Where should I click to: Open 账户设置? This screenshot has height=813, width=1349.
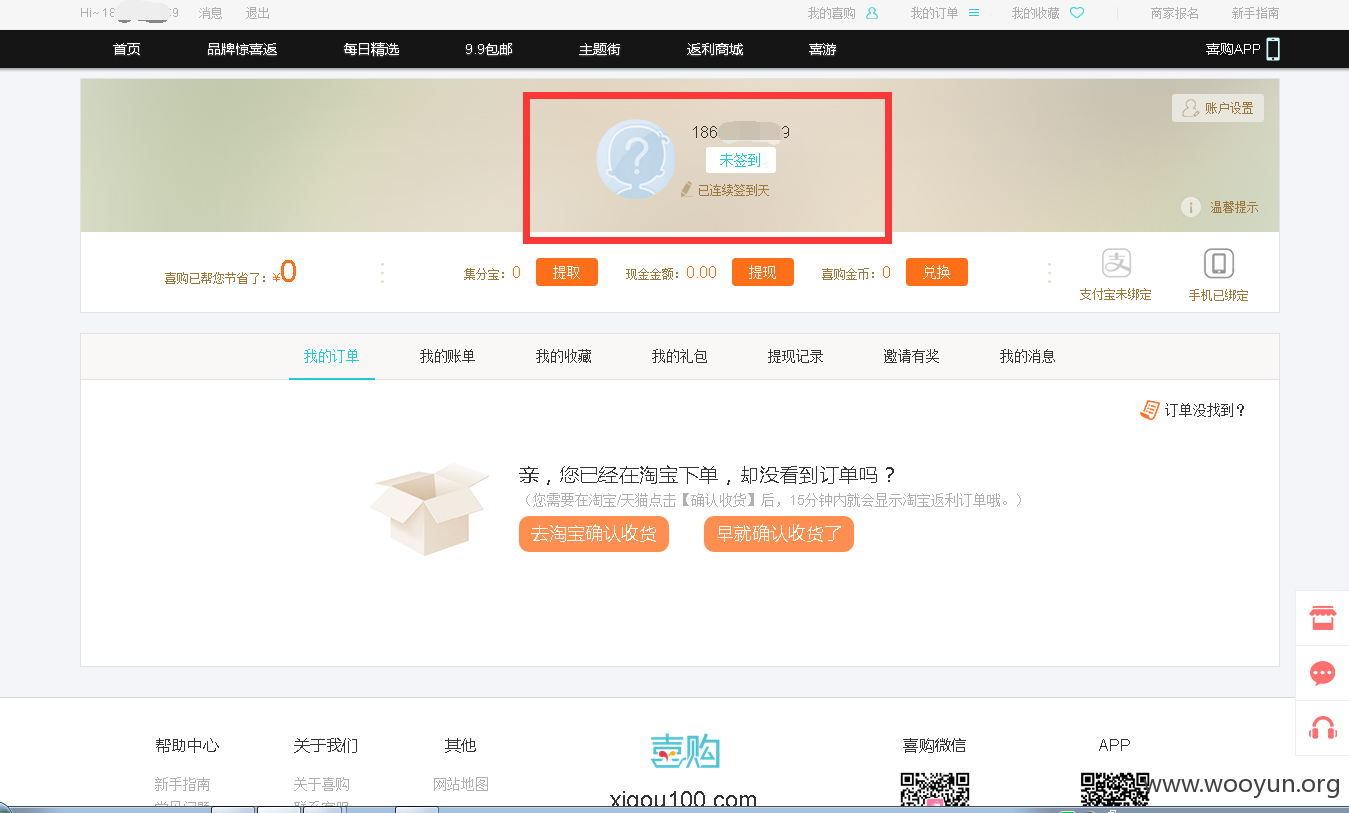pos(1218,108)
